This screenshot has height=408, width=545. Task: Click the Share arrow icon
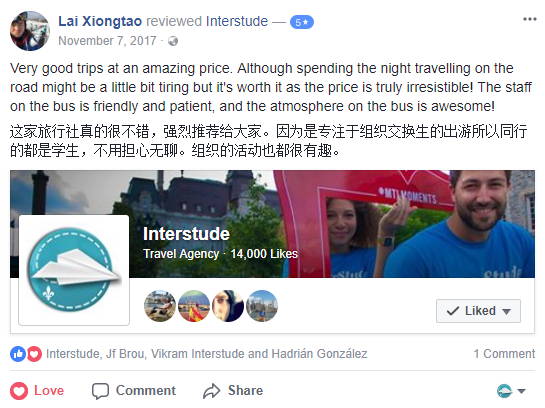(212, 391)
